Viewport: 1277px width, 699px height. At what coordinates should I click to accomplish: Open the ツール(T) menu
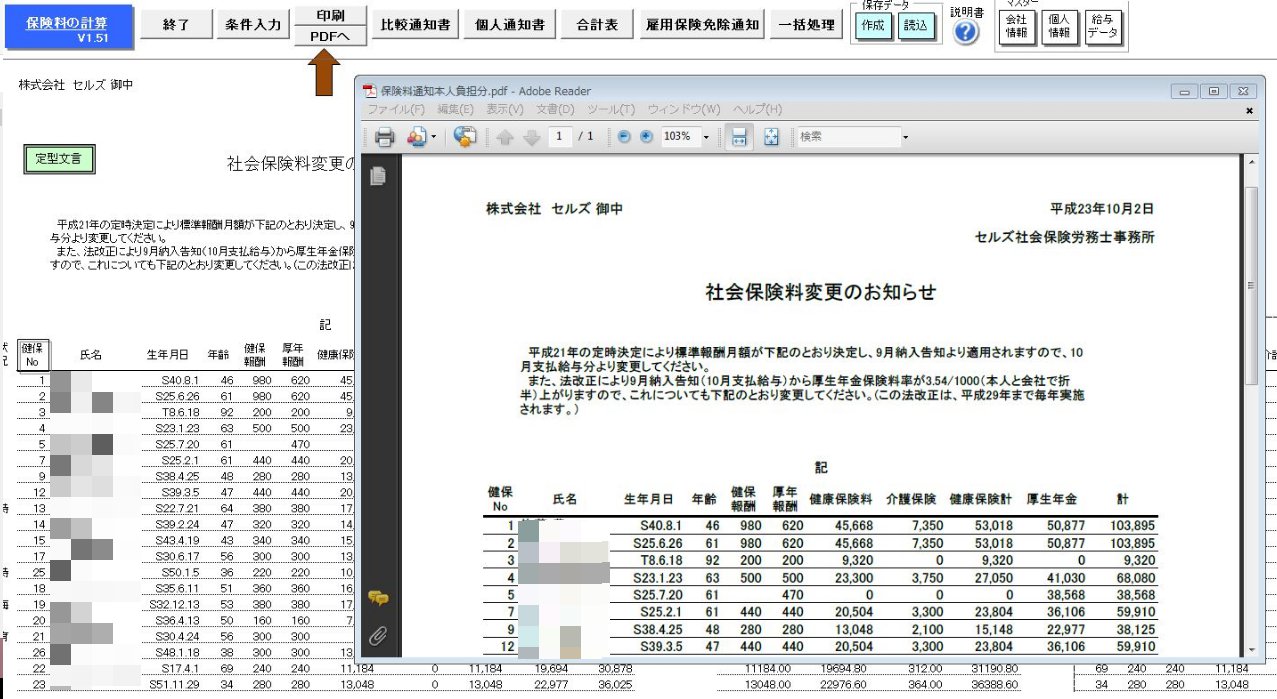click(610, 109)
